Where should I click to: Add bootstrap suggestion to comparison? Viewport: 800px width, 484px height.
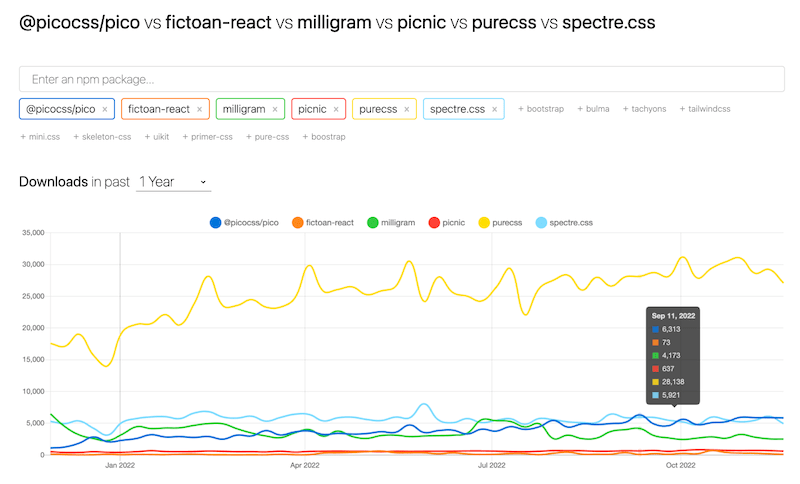[541, 109]
